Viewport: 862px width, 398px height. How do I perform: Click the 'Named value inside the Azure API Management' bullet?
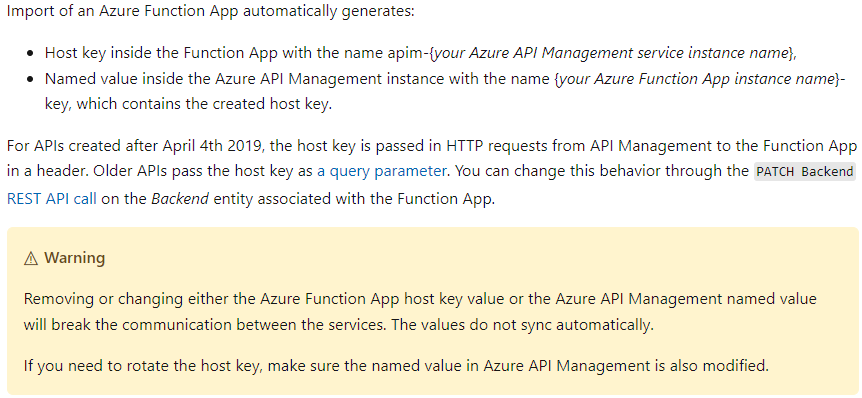pyautogui.click(x=445, y=92)
